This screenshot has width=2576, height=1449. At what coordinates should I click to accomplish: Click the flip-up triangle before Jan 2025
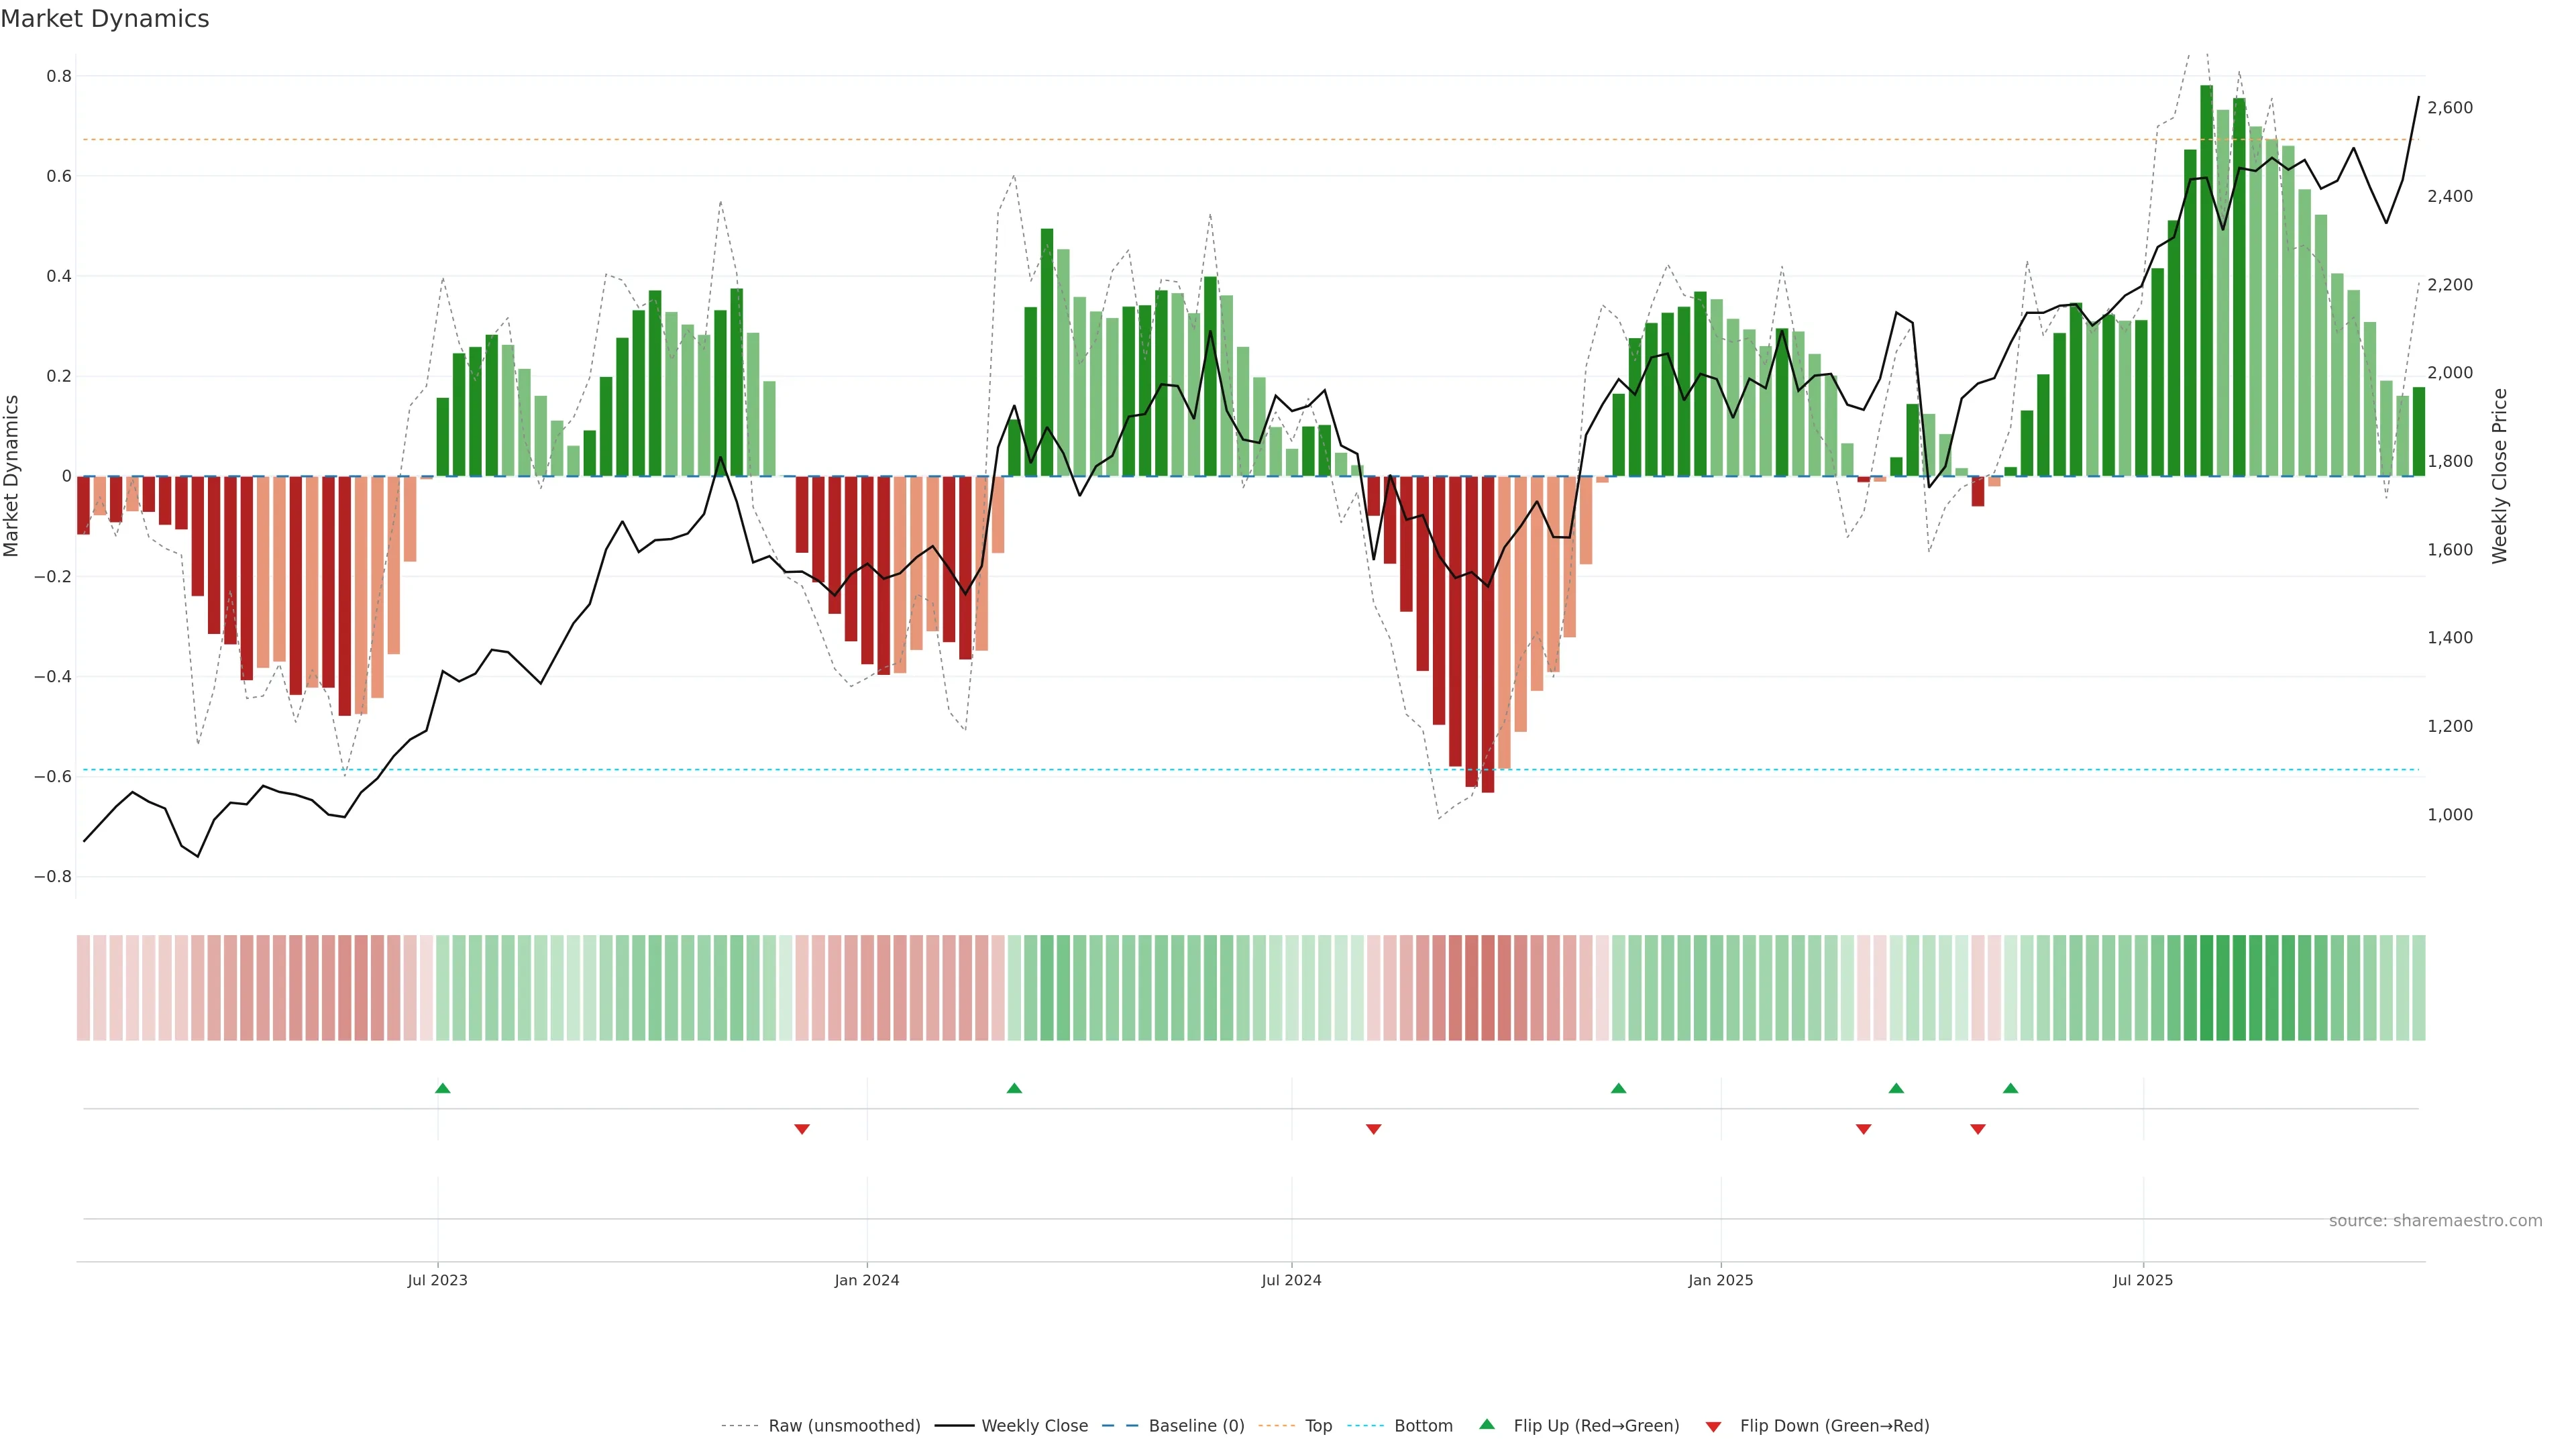pyautogui.click(x=1618, y=1088)
